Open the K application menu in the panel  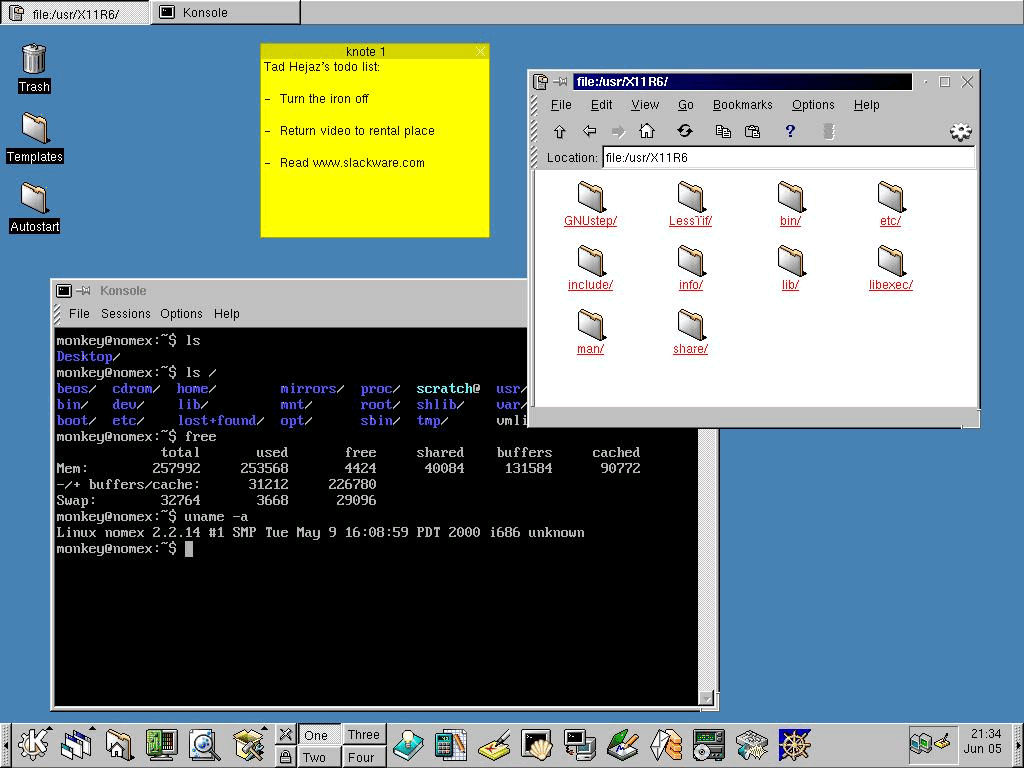pos(34,744)
